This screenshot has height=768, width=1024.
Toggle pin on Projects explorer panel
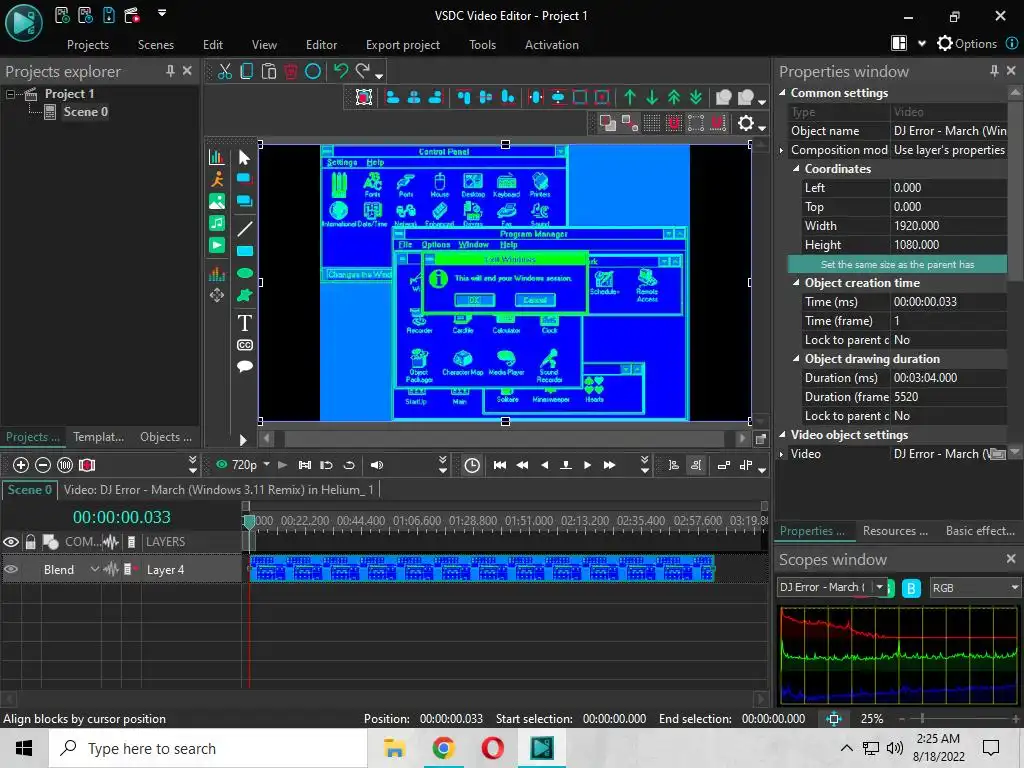click(170, 71)
